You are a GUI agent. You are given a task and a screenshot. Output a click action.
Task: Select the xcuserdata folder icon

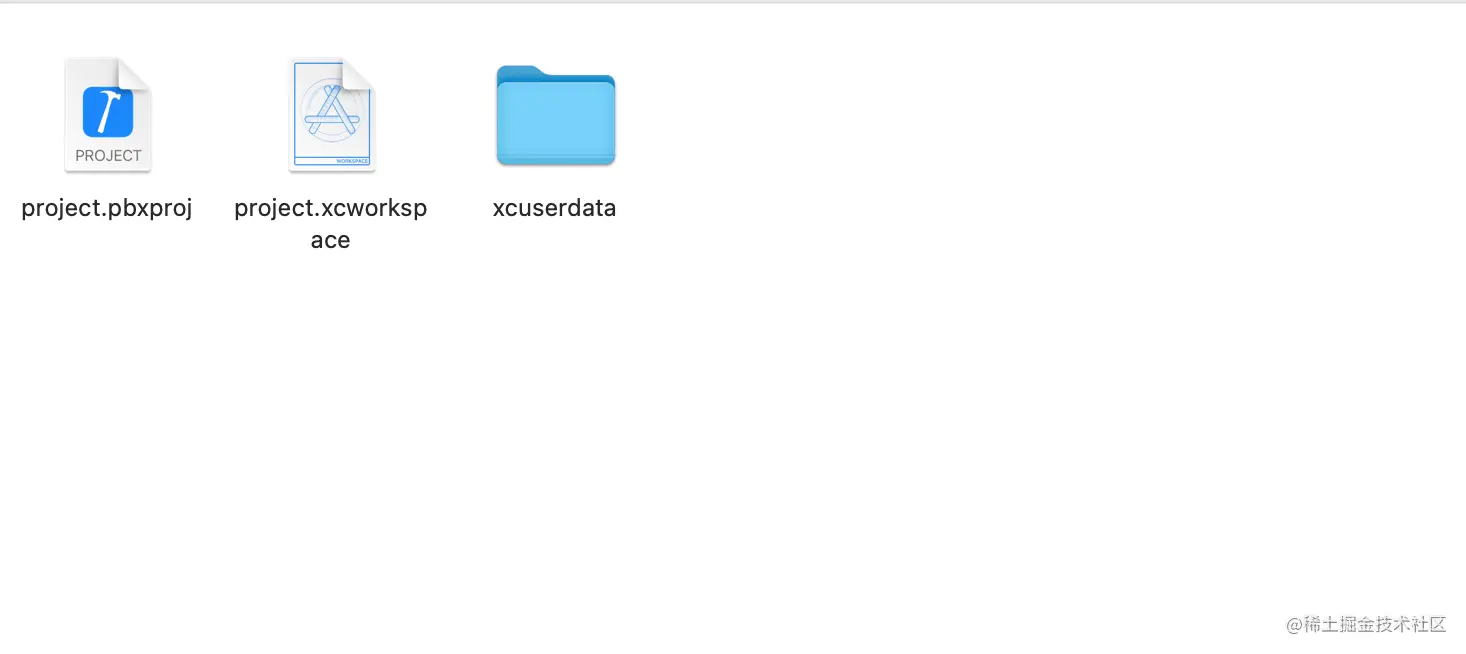point(555,115)
